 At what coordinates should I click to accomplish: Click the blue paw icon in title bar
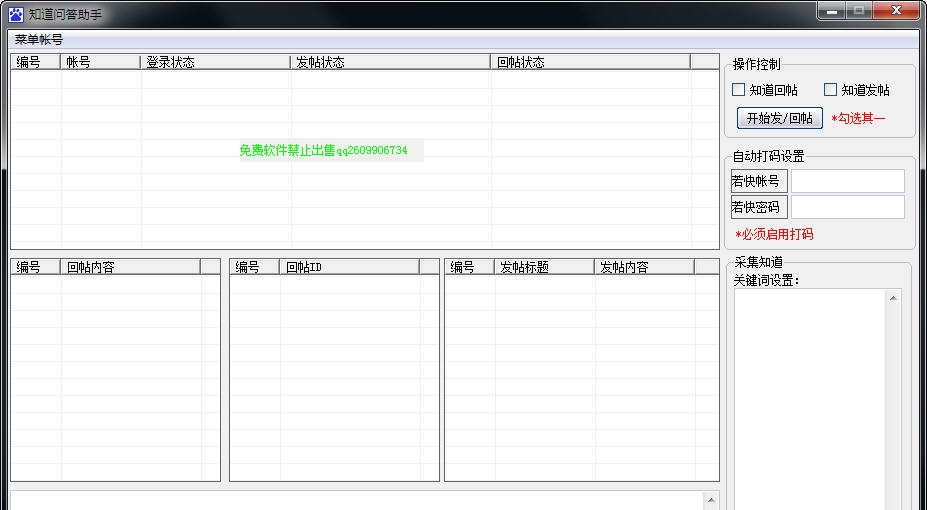16,14
